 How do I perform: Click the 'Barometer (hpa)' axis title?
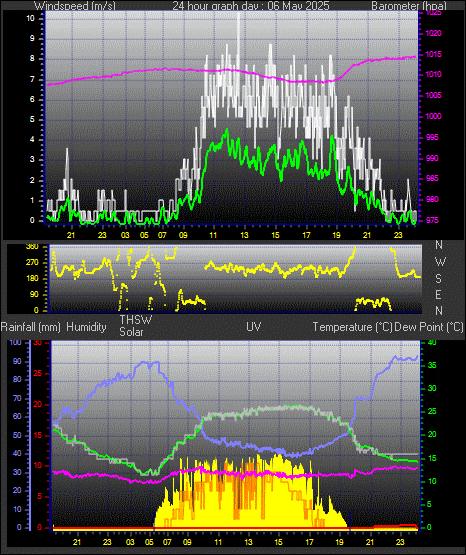(x=409, y=6)
